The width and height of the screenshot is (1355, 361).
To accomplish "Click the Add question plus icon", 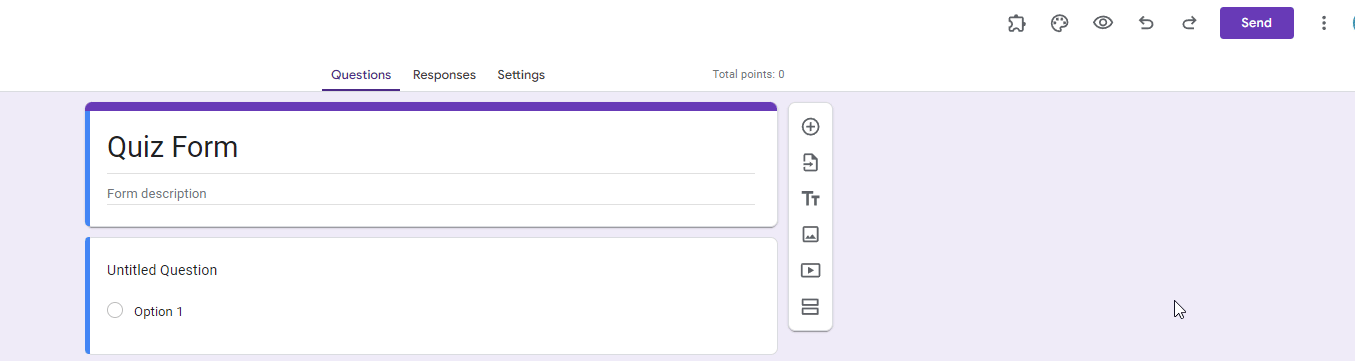I will (811, 127).
